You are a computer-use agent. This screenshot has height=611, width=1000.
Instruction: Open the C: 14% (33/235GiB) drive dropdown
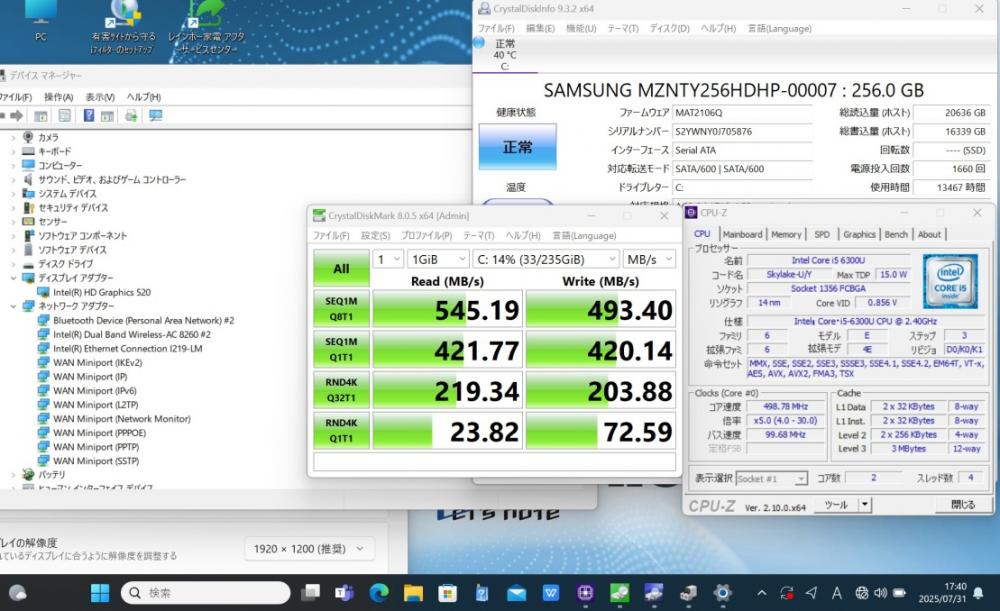coord(546,259)
